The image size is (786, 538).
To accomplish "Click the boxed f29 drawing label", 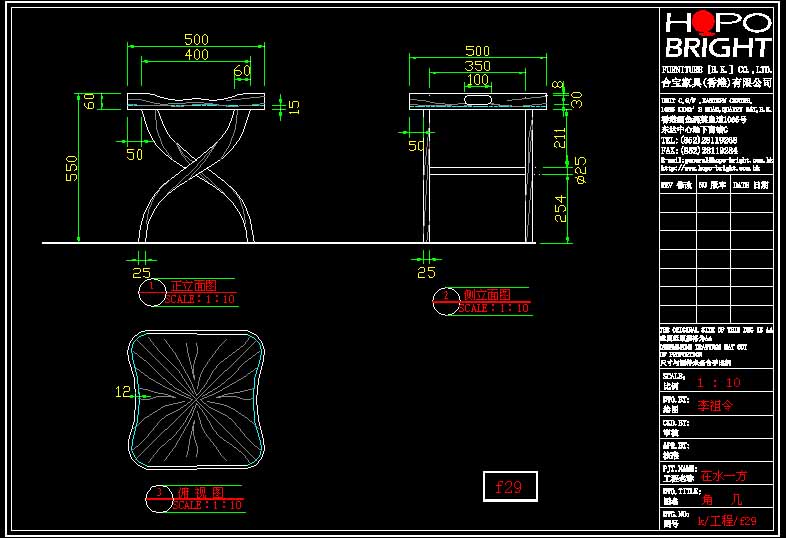I will 510,486.
